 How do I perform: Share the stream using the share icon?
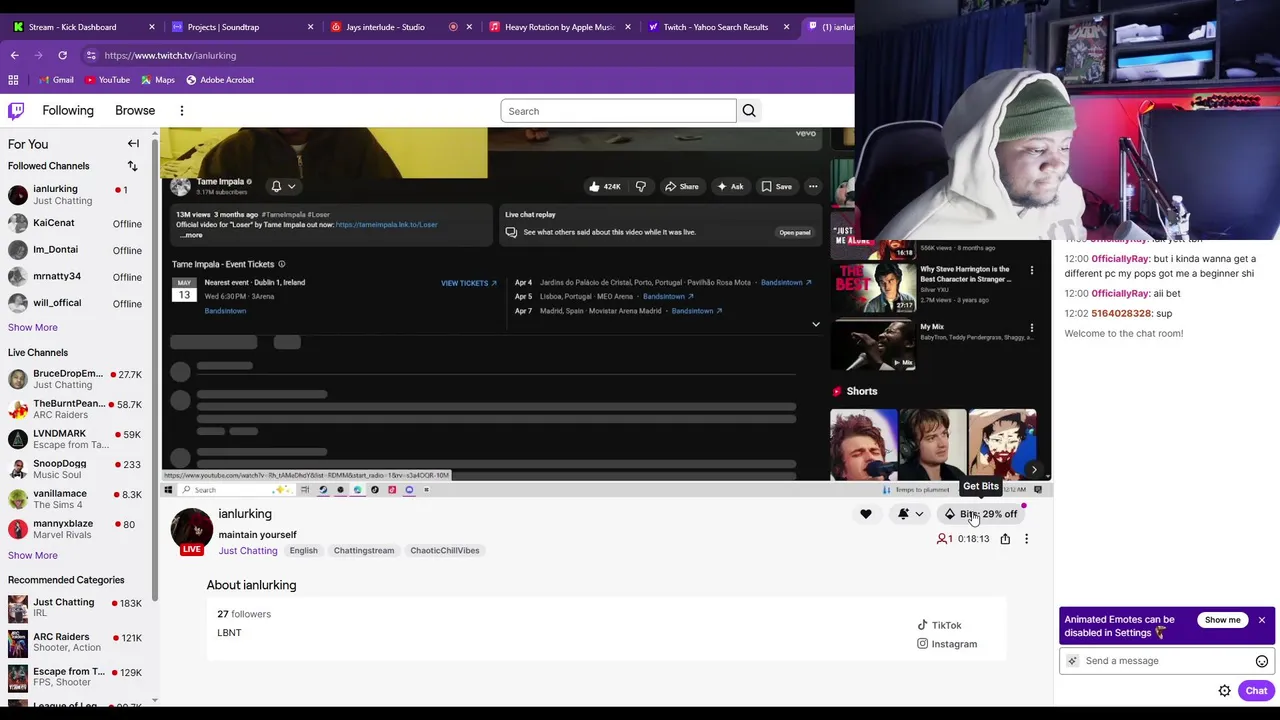click(1005, 539)
